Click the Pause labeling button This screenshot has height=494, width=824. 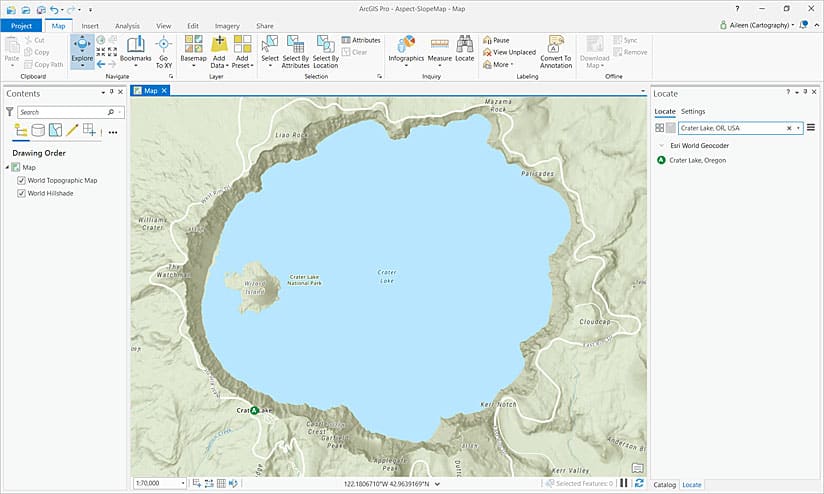(496, 40)
